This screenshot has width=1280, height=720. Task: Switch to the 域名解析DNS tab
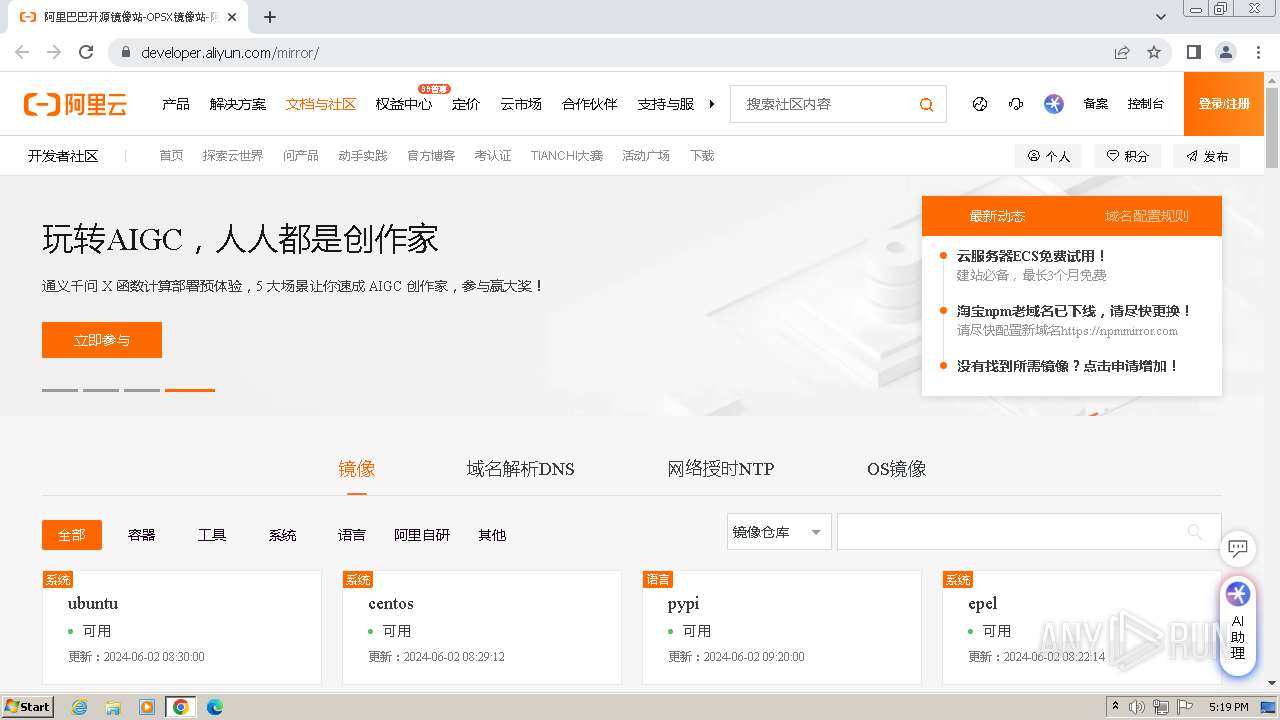520,469
